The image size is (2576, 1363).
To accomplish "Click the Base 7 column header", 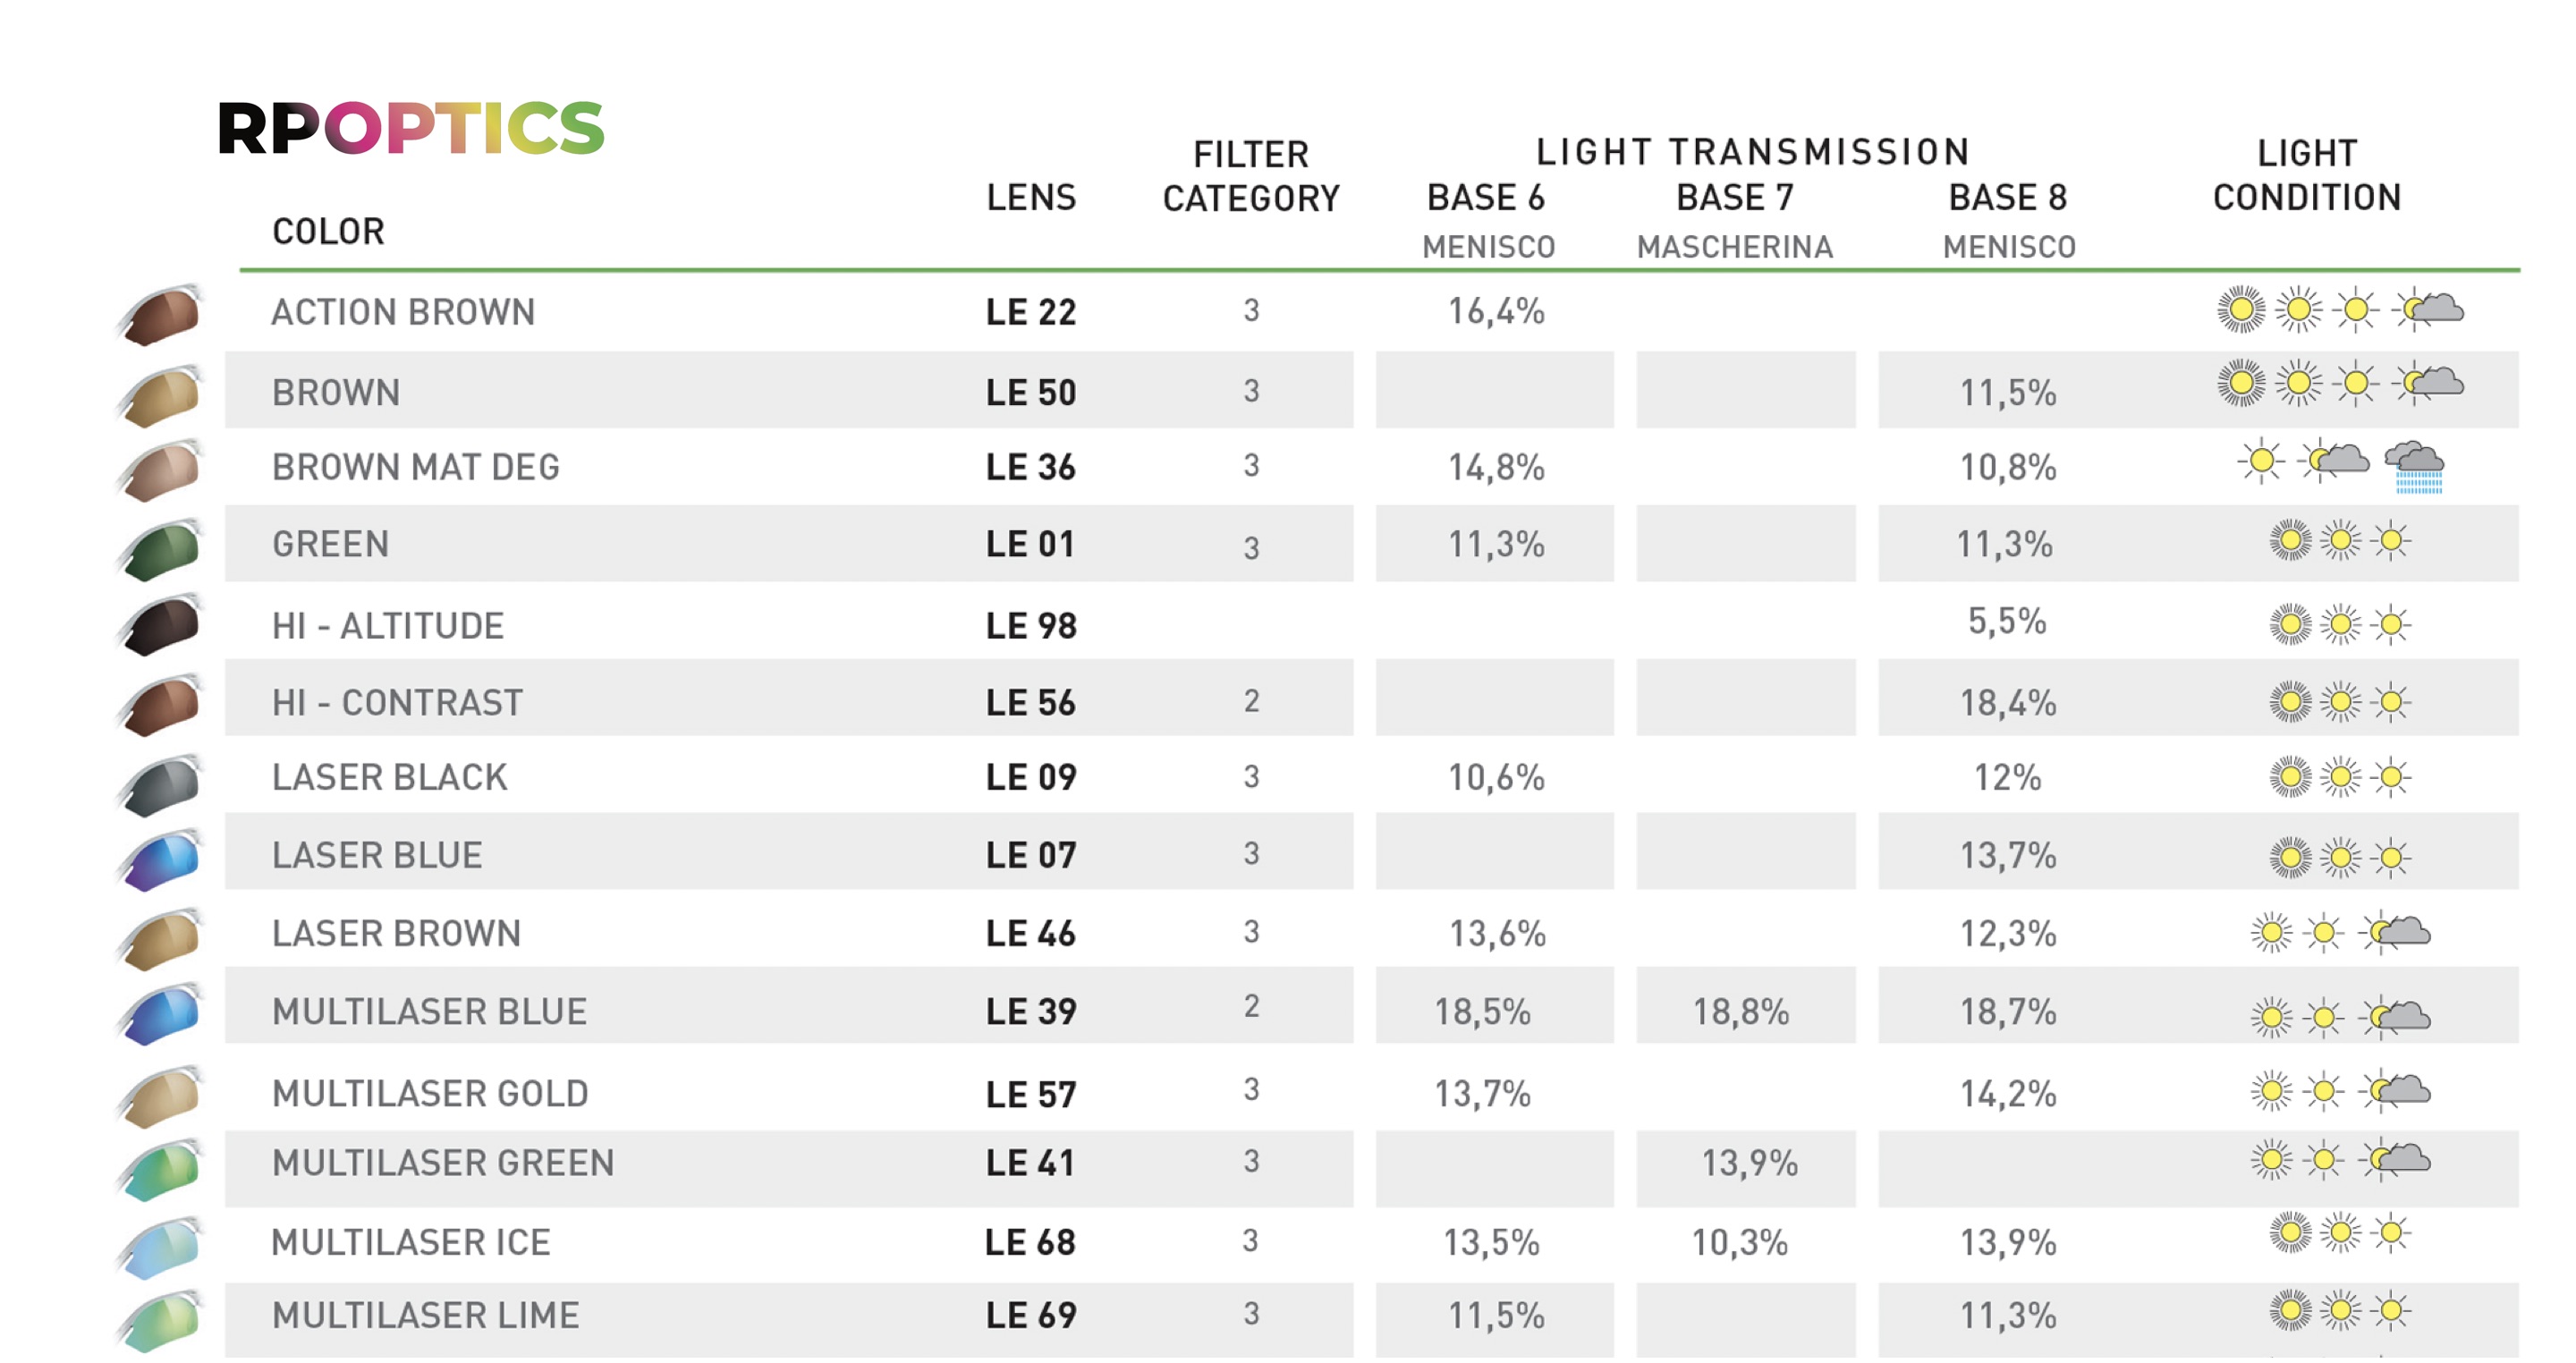I will click(x=1735, y=198).
